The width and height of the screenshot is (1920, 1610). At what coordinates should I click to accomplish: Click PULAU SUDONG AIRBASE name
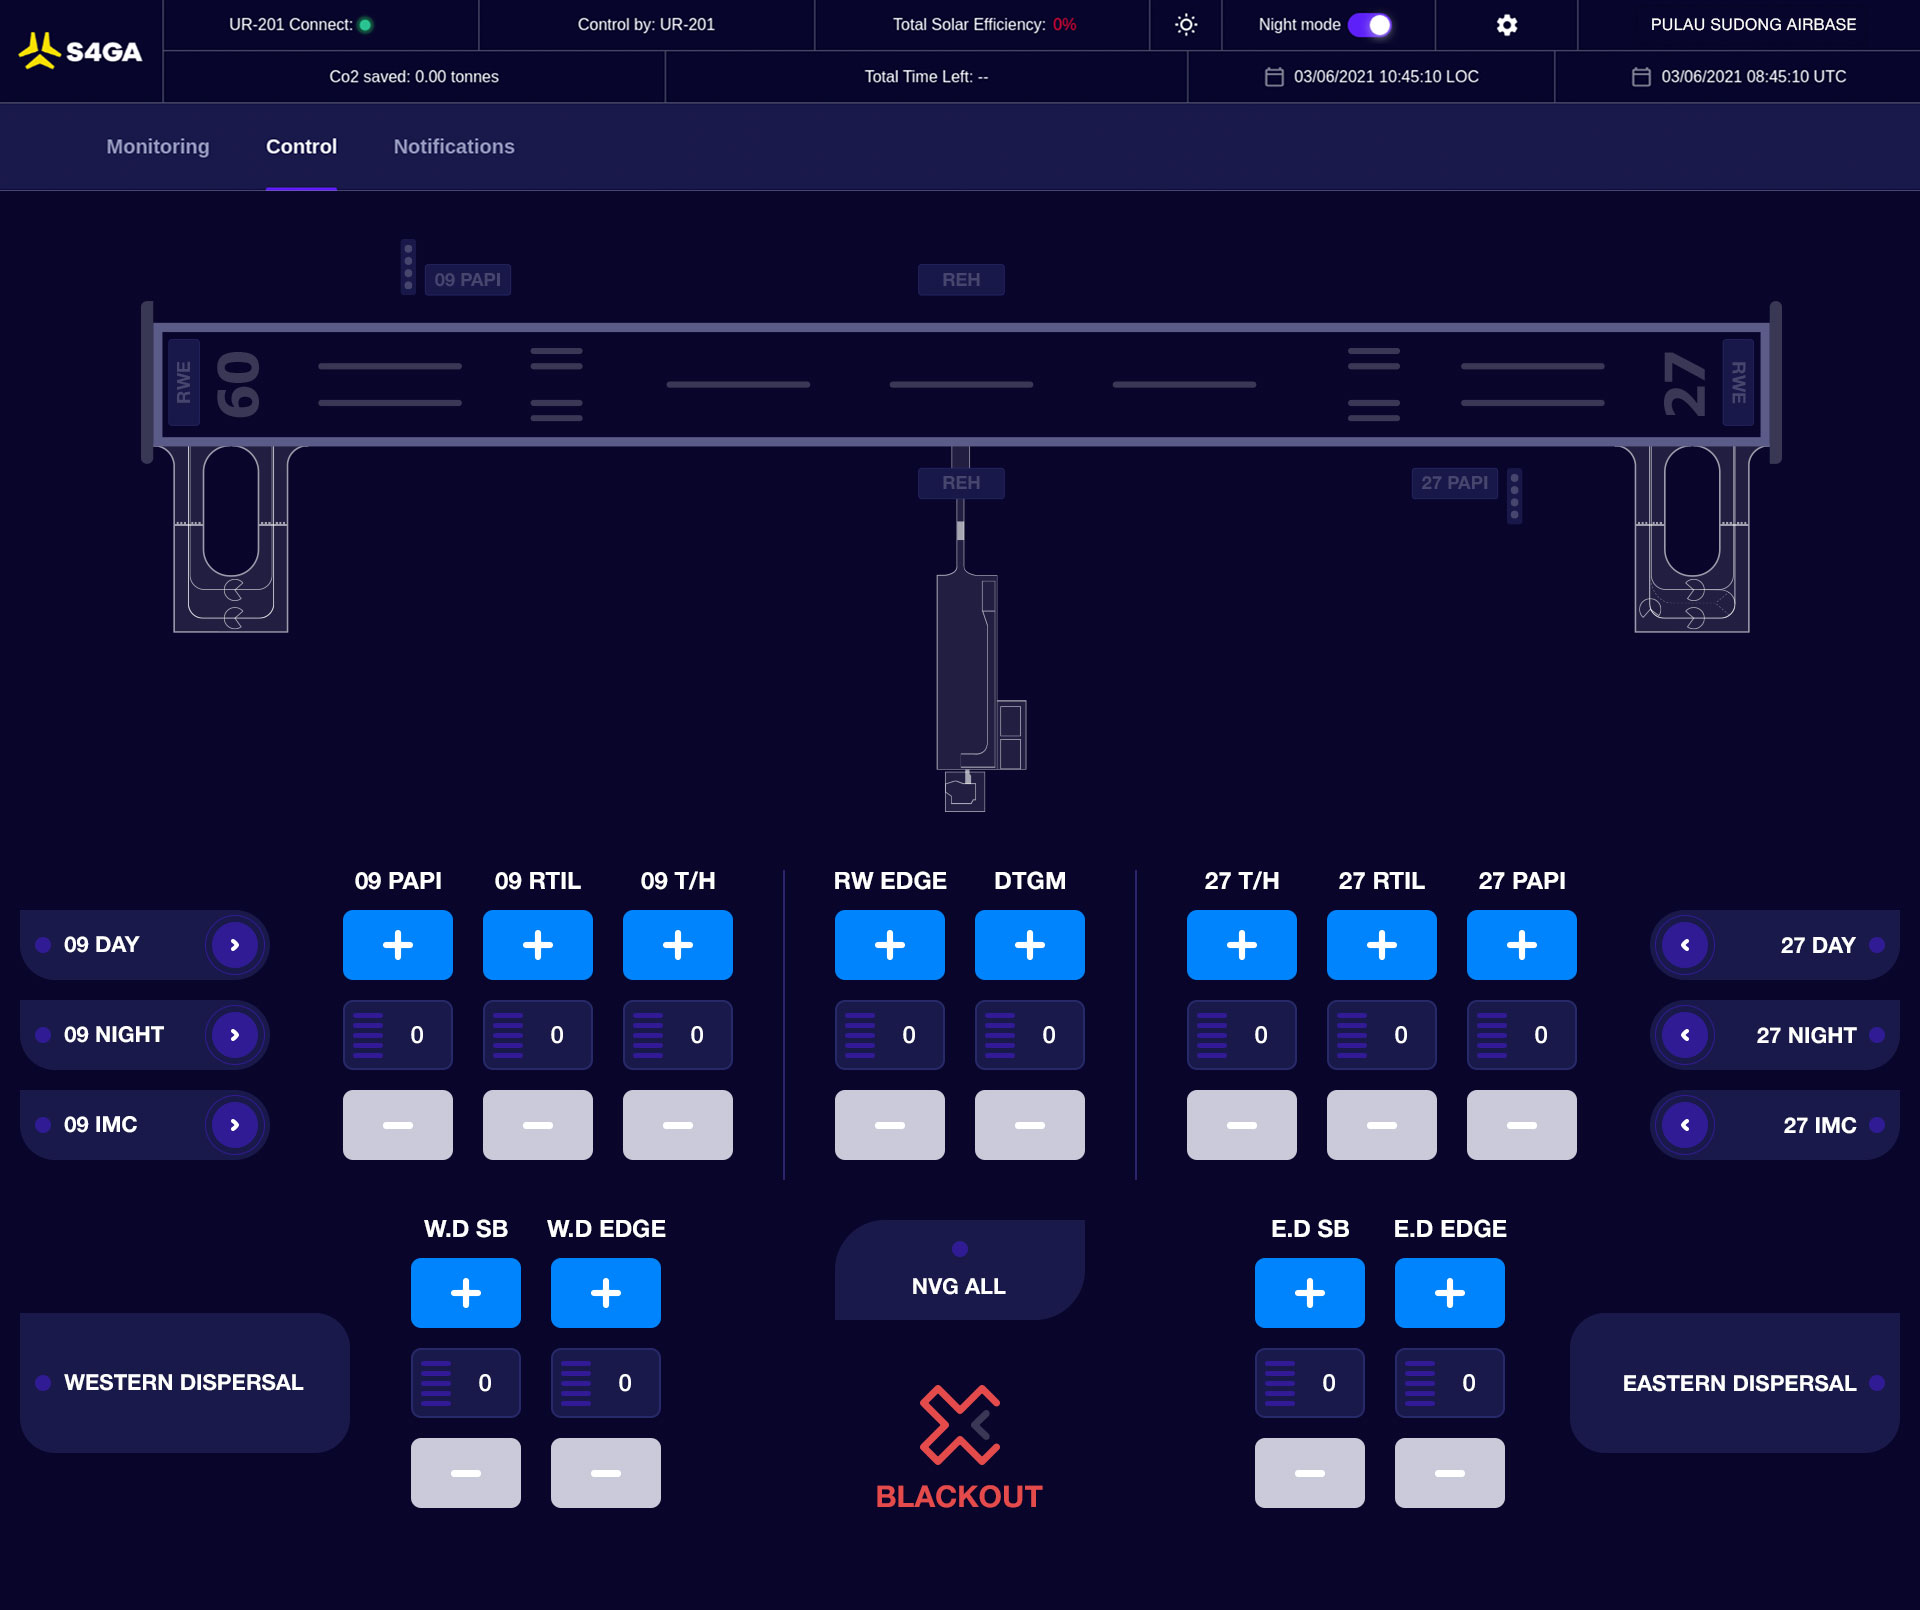1753,25
